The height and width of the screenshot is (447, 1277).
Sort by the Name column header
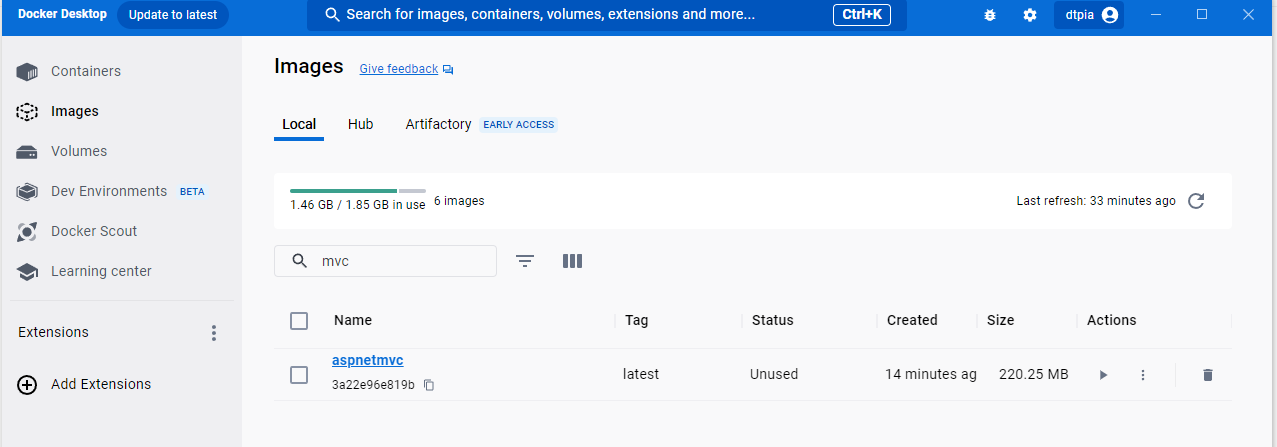tap(353, 320)
